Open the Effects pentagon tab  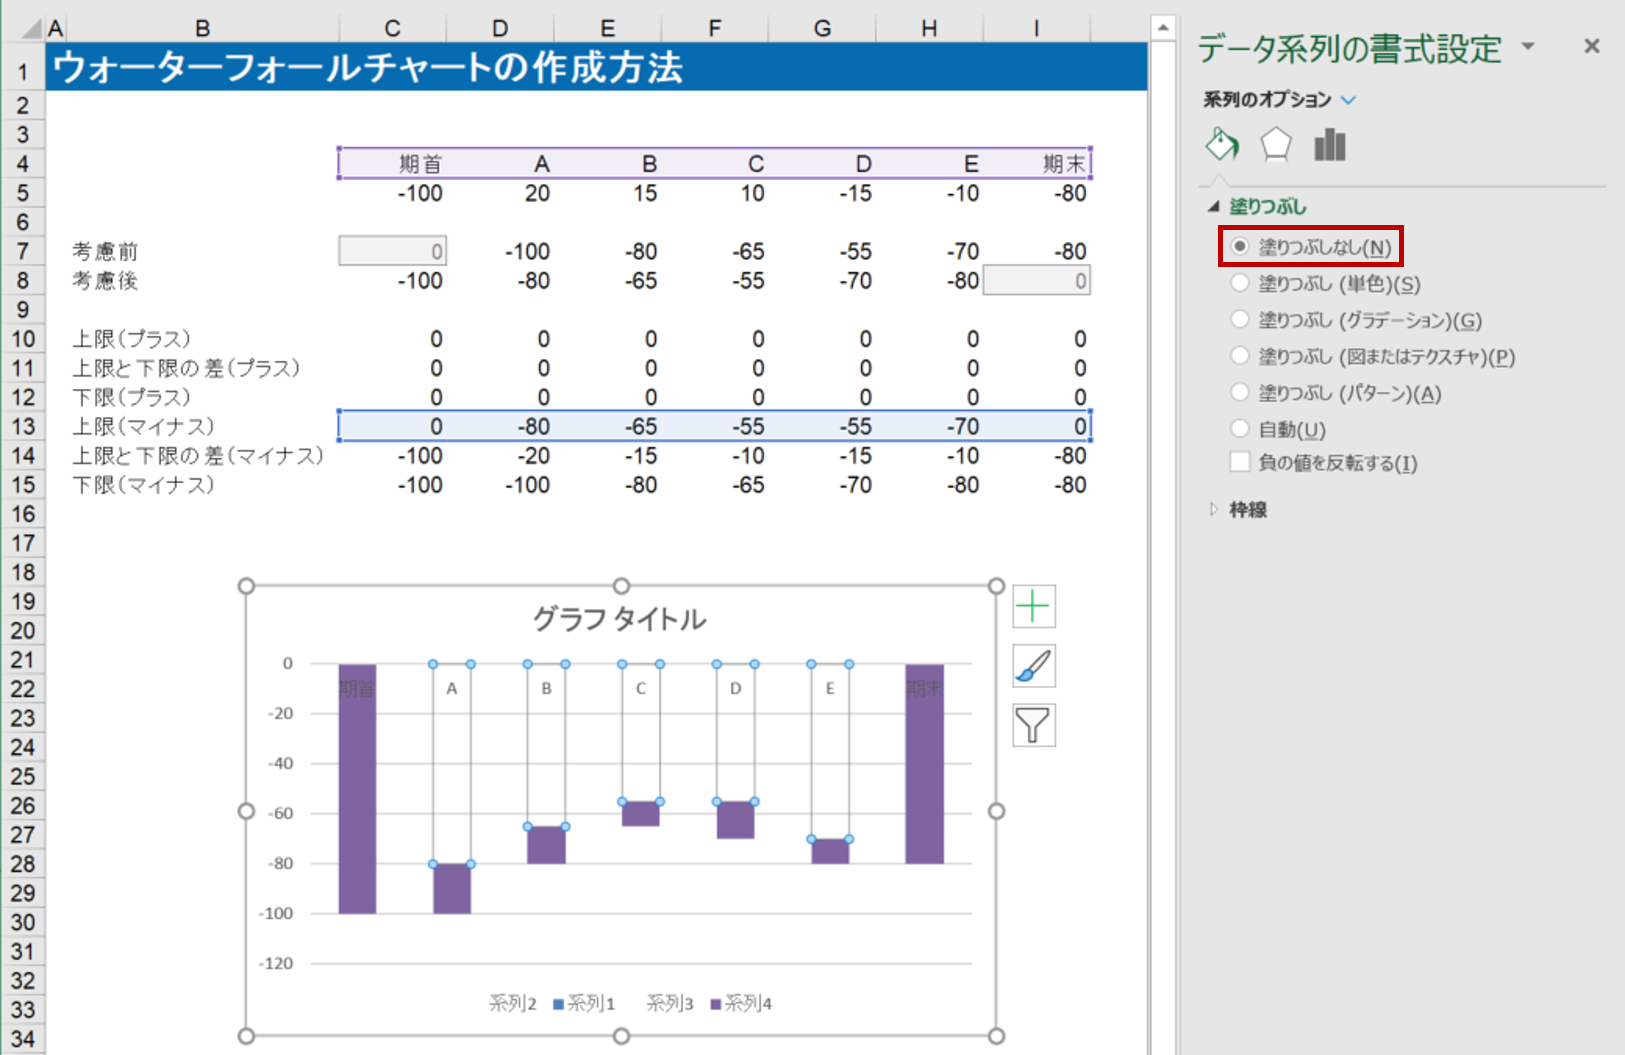[1275, 145]
